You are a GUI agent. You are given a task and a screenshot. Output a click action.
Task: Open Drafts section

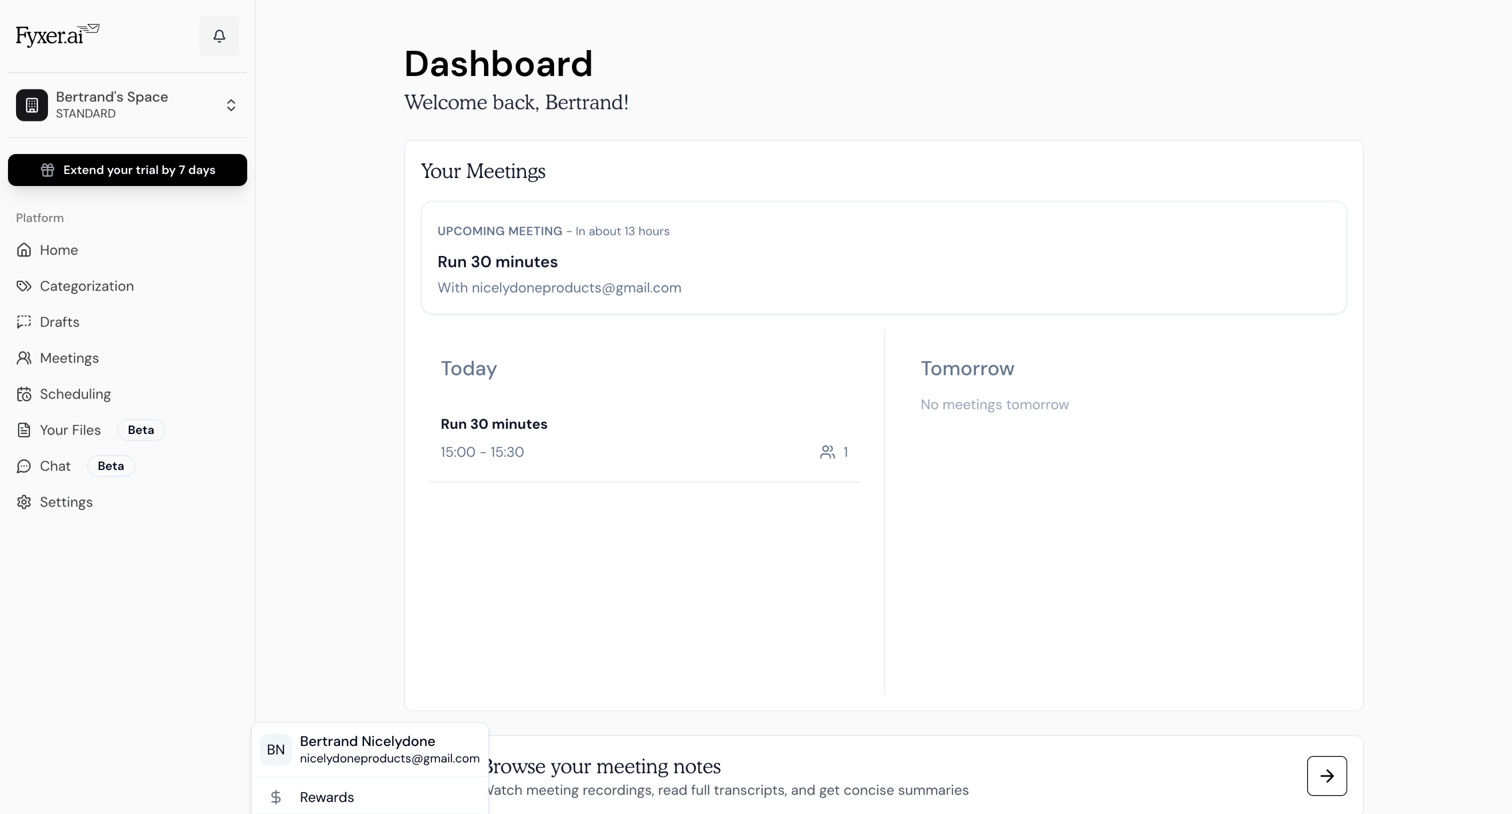pyautogui.click(x=127, y=322)
